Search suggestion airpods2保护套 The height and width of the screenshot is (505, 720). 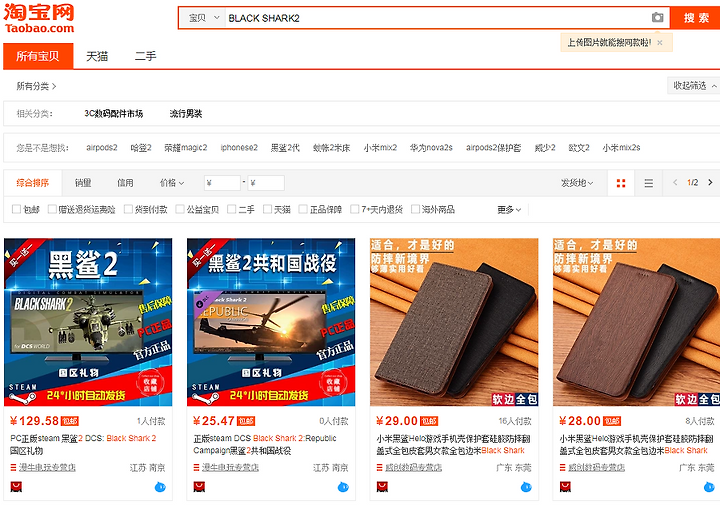click(x=494, y=148)
